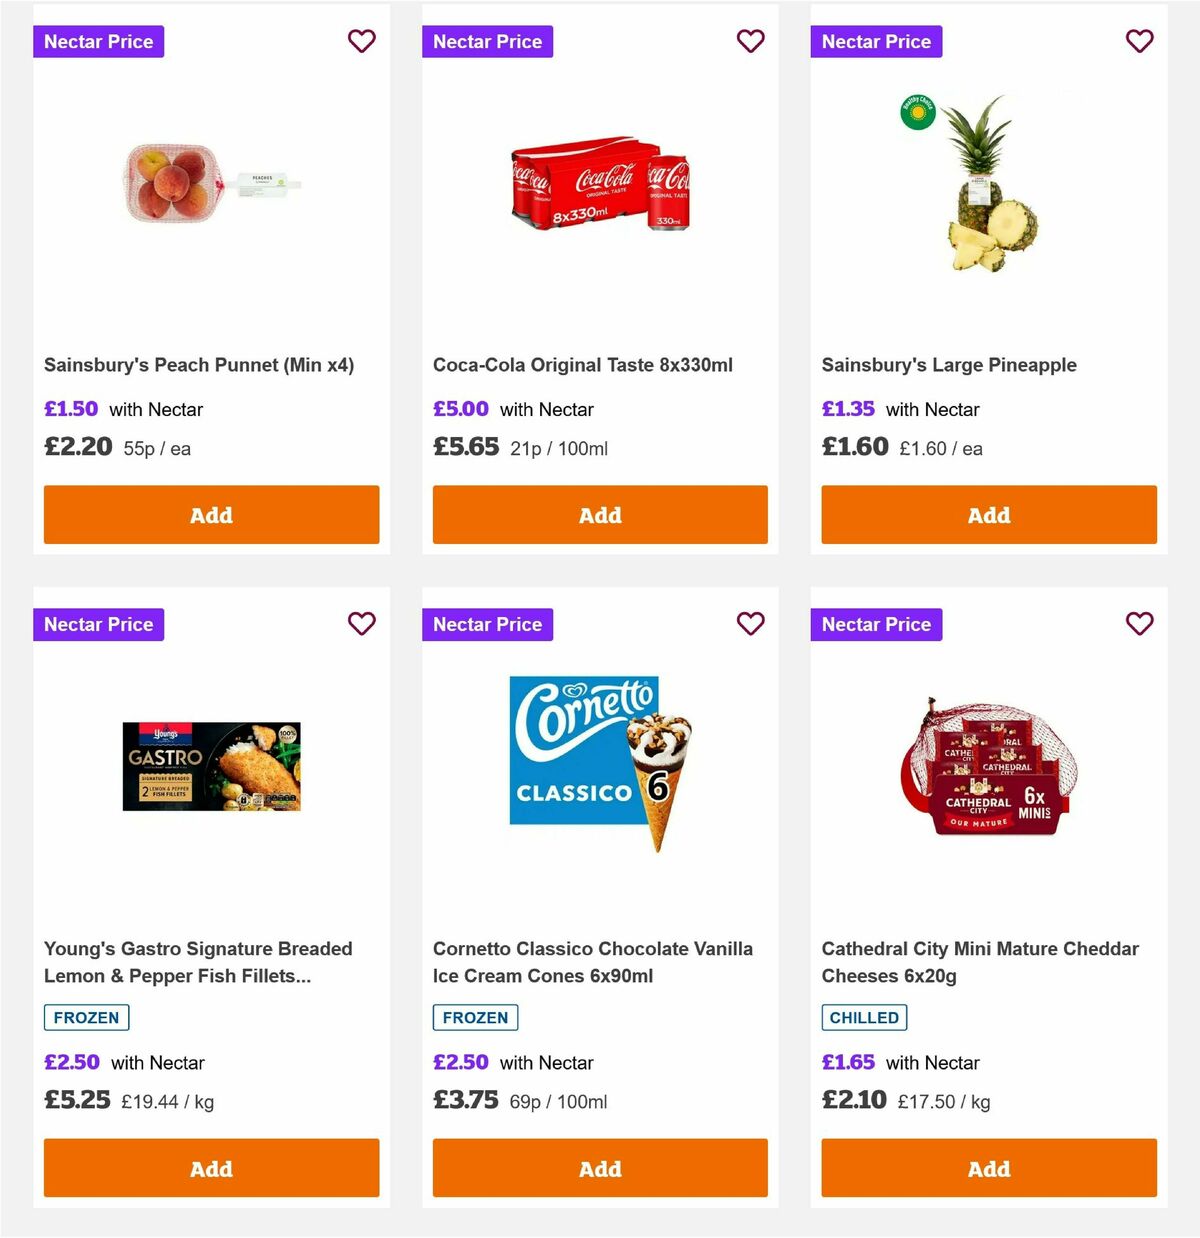This screenshot has height=1238, width=1200.
Task: Click the Nectar Price badge on Coca-Cola
Action: click(x=487, y=41)
